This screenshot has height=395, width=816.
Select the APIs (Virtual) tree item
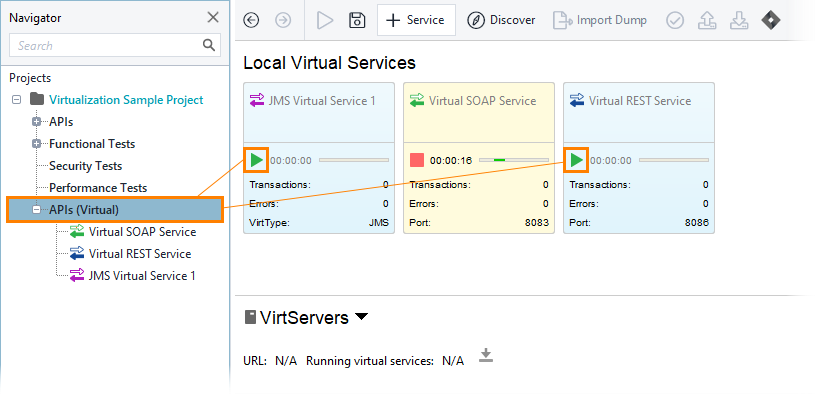[115, 210]
